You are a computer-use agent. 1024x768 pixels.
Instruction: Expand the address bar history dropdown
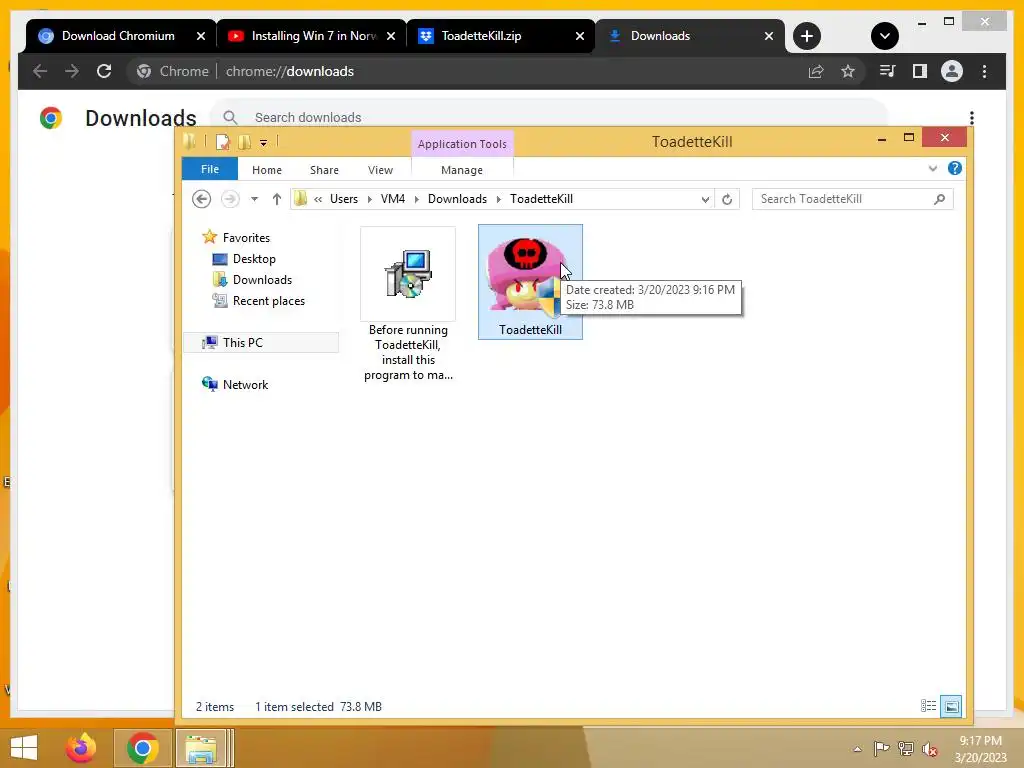pos(705,199)
